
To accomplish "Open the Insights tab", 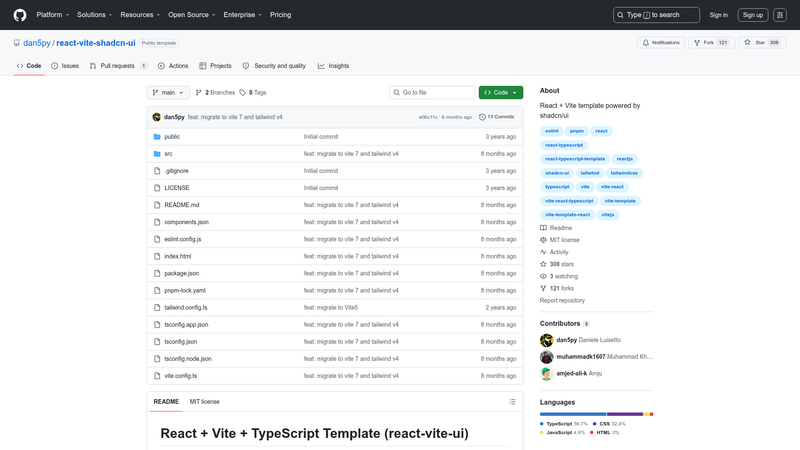I will pos(334,66).
